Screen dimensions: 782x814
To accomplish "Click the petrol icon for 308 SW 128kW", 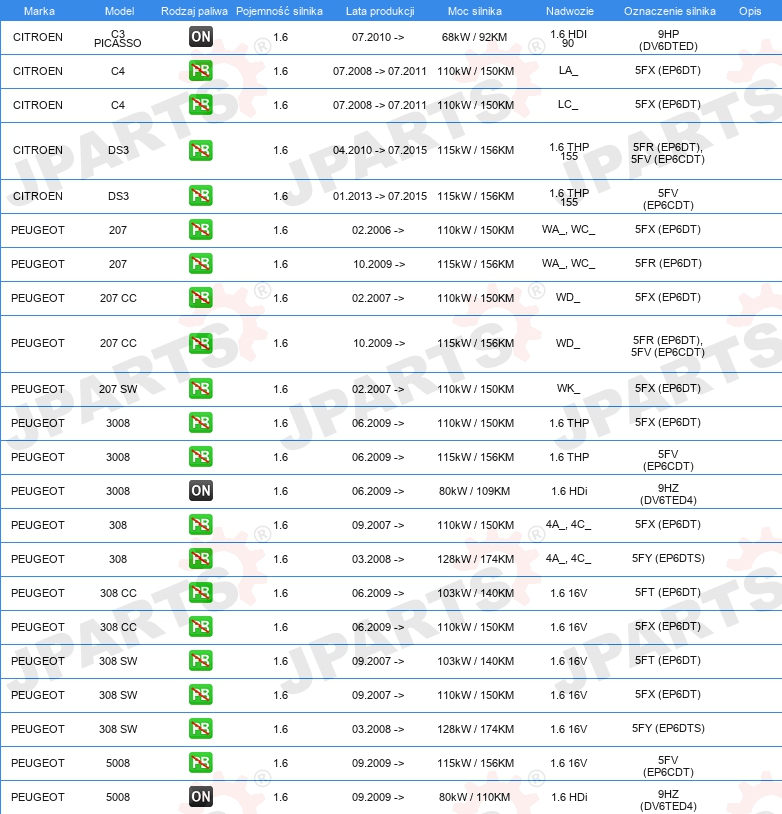I will 201,728.
